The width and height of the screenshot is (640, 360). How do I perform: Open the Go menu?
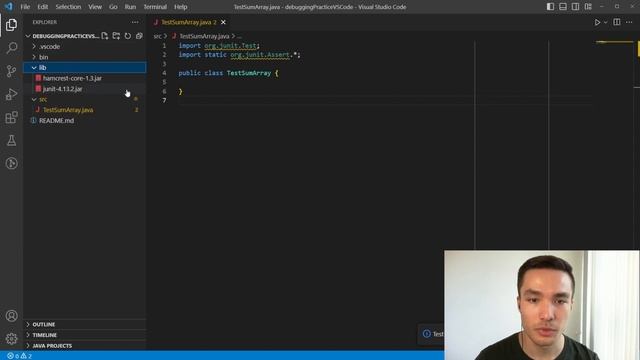(113, 7)
